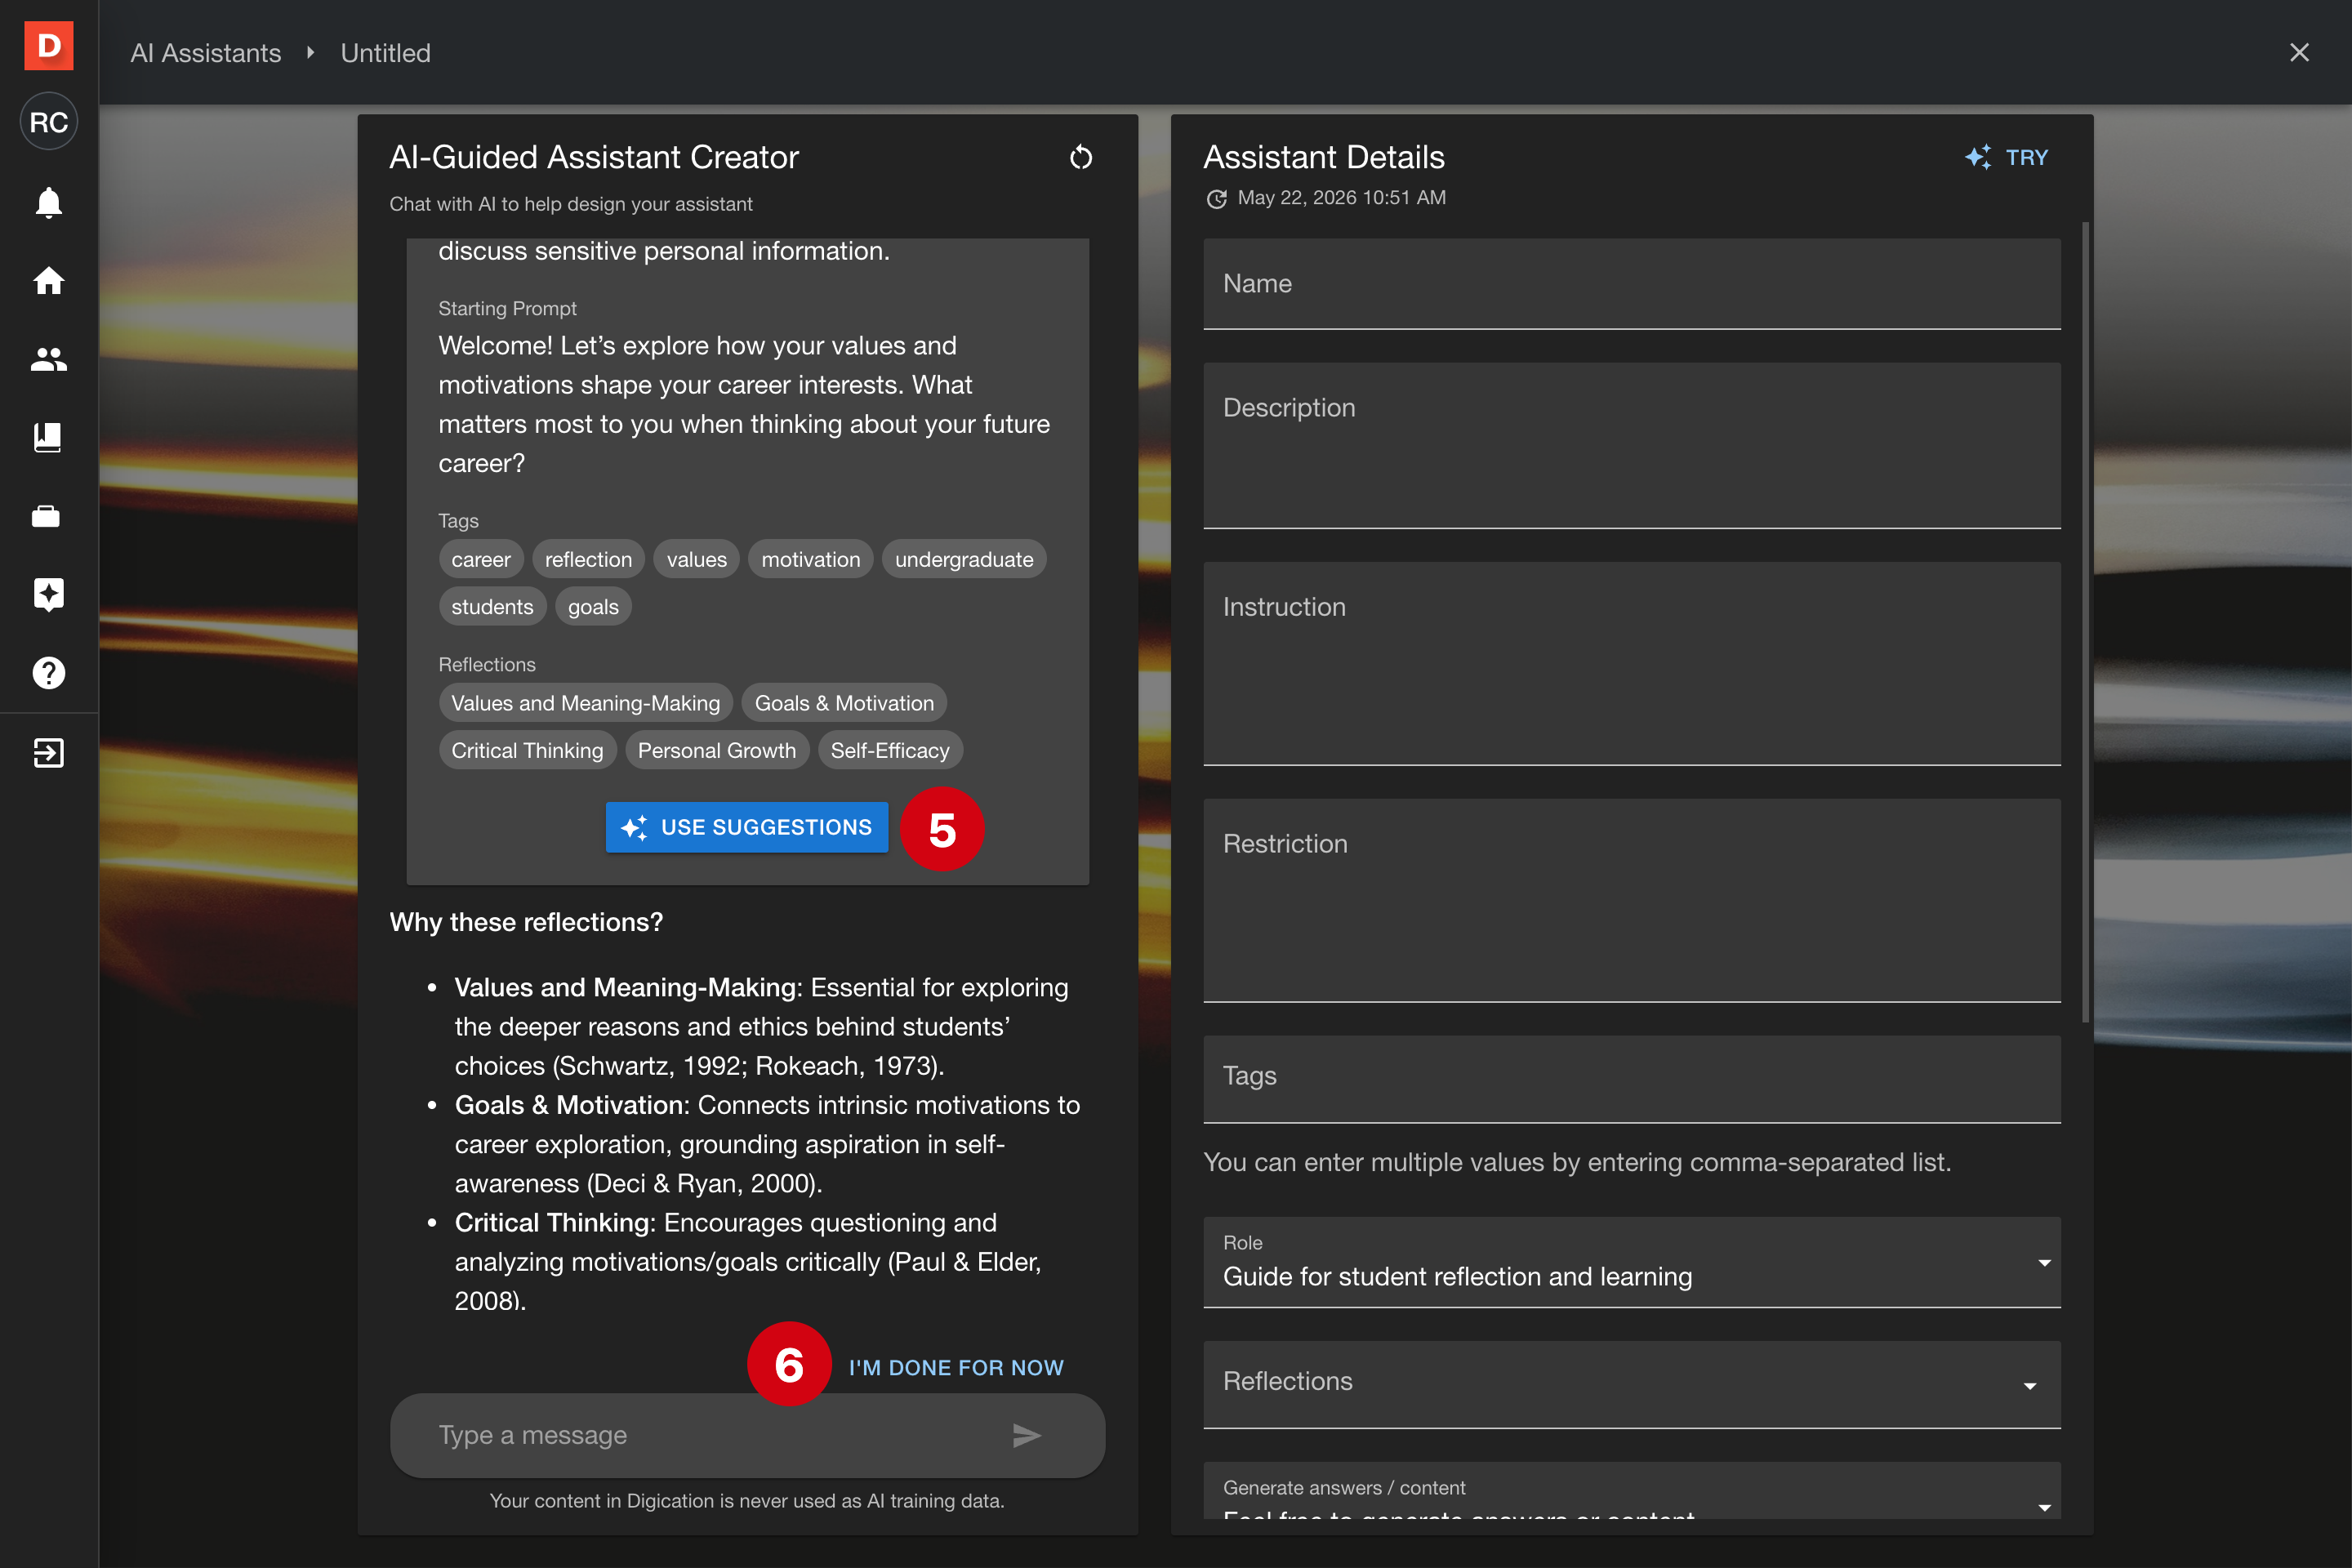Open the Reflections dropdown
Image resolution: width=2352 pixels, height=1568 pixels.
pyautogui.click(x=1632, y=1384)
